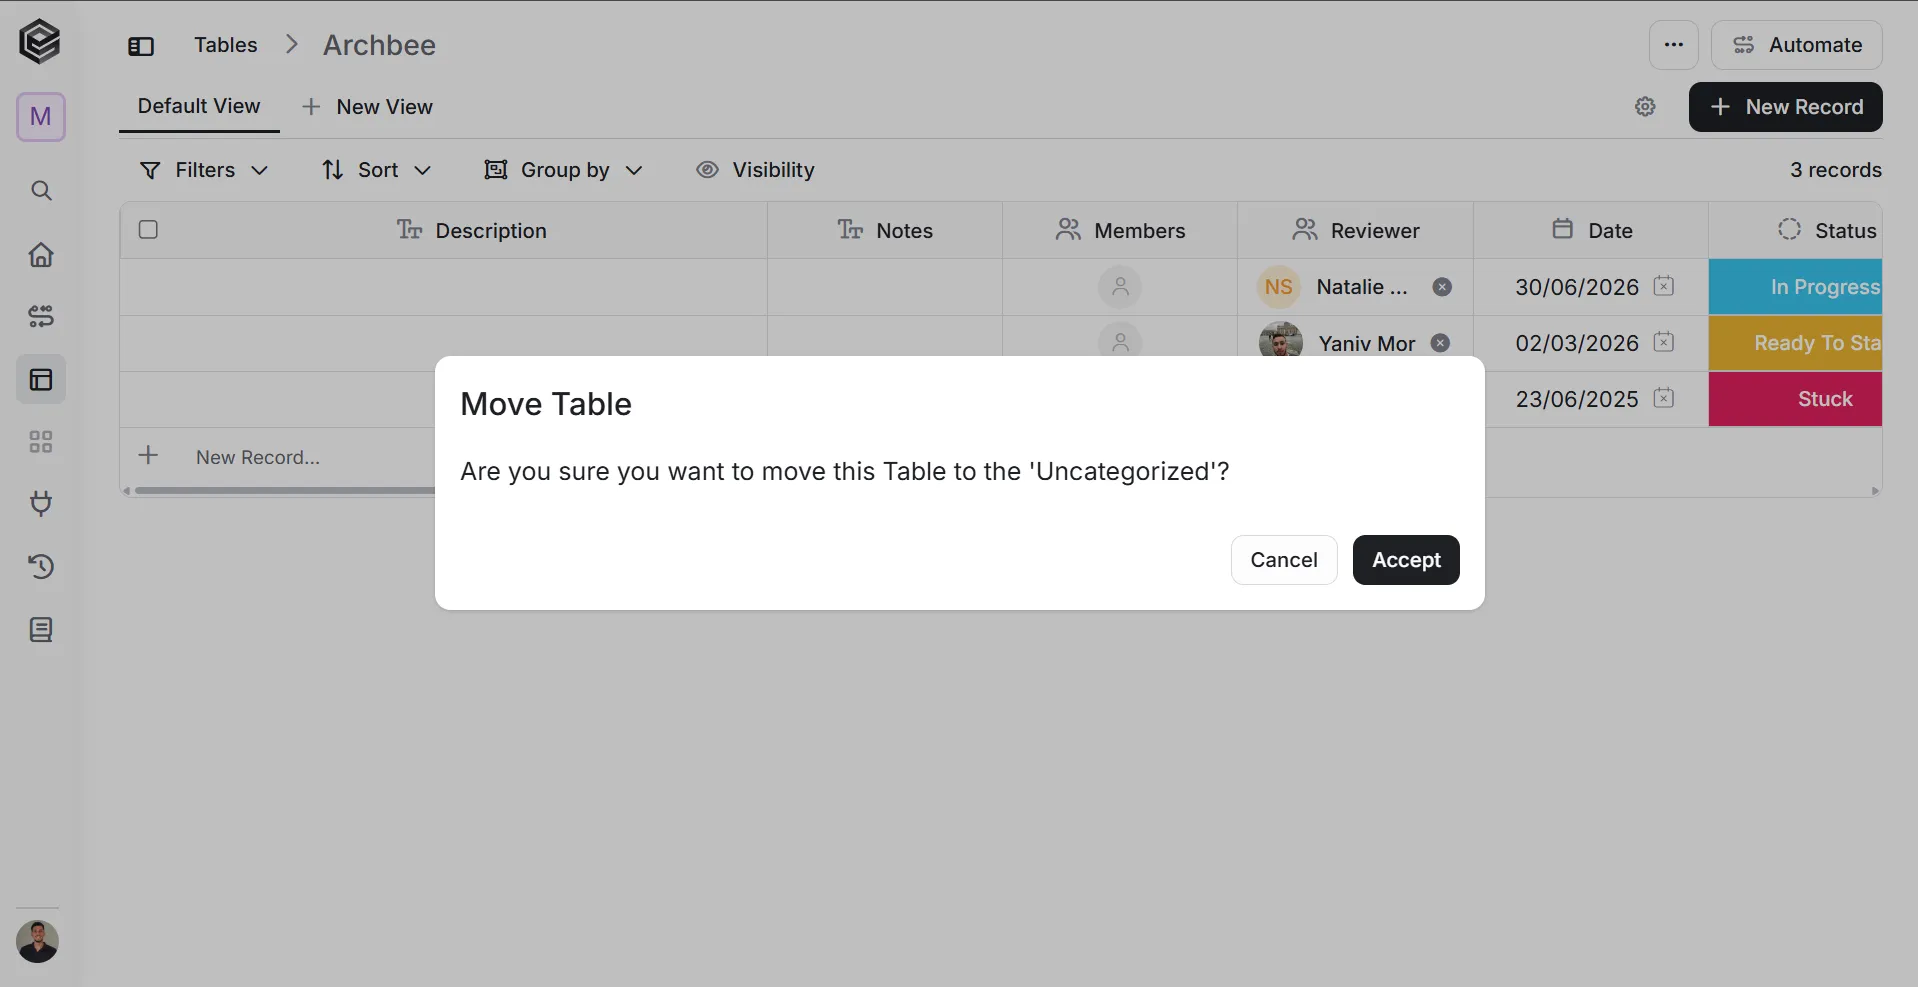Click the Reviewer column header
1918x987 pixels.
(1355, 231)
